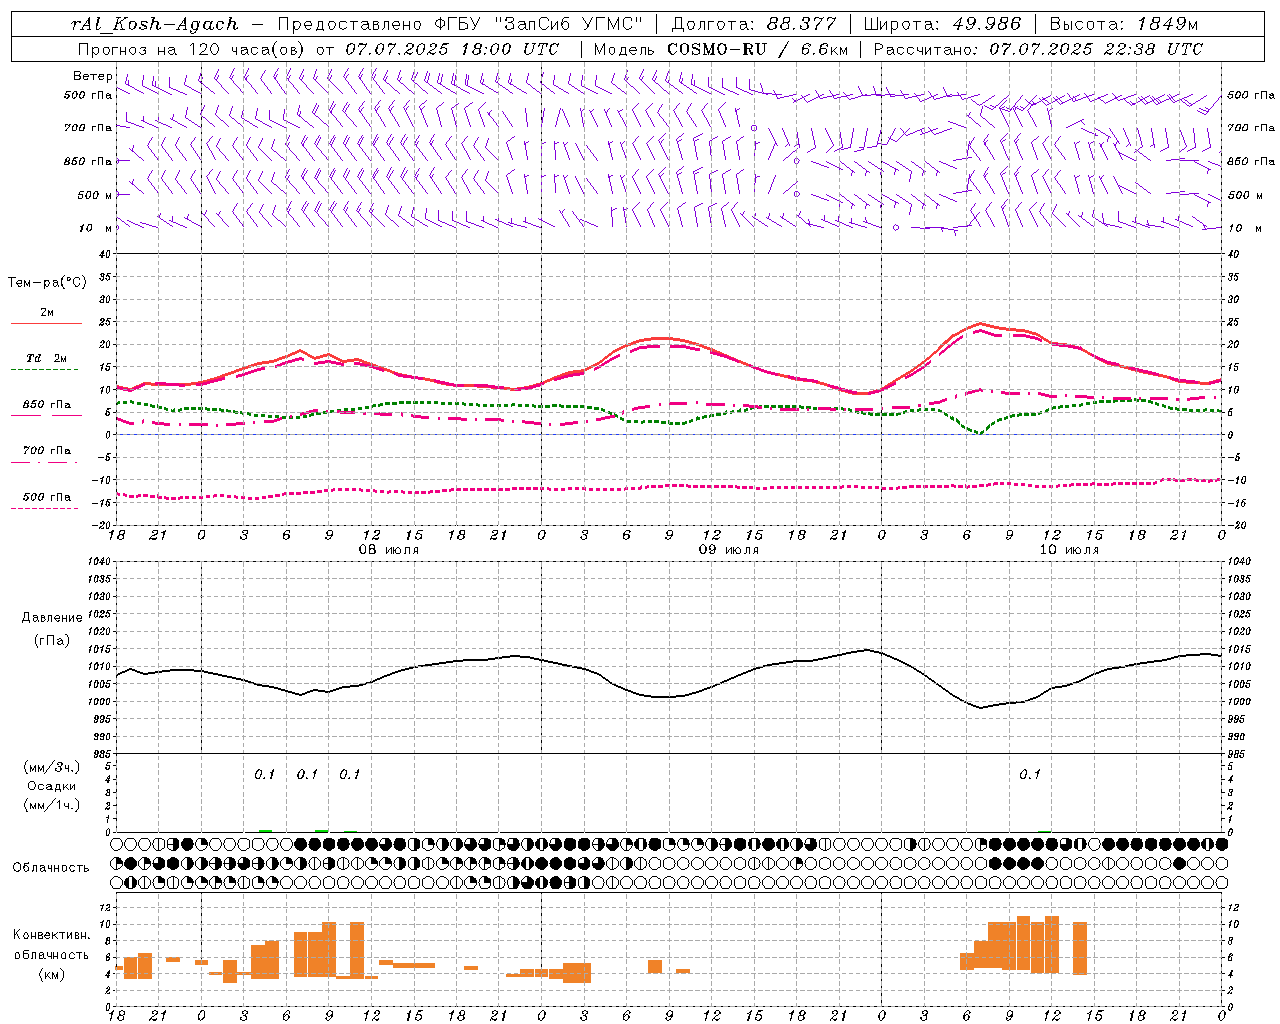Click the Ветер panel label

pyautogui.click(x=93, y=76)
